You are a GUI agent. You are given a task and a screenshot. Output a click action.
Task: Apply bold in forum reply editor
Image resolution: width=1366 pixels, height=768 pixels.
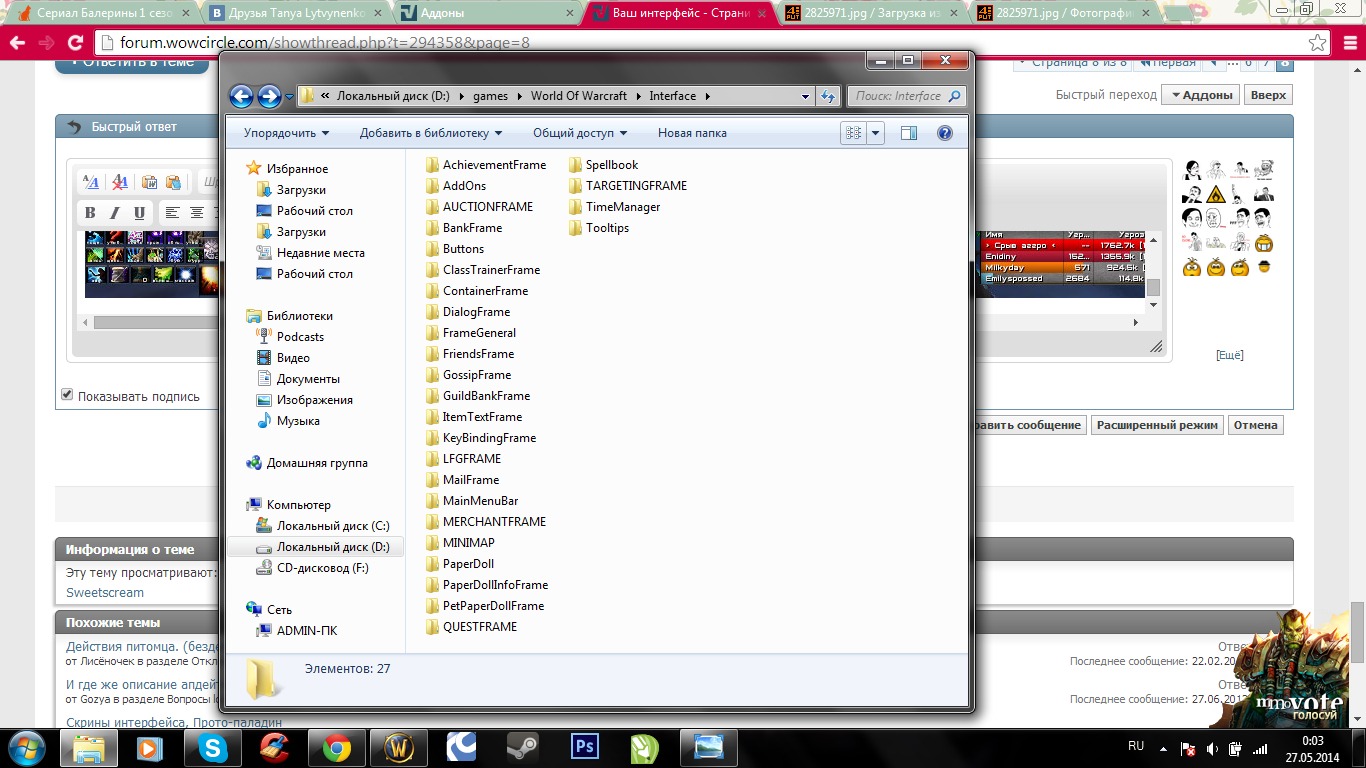coord(90,213)
